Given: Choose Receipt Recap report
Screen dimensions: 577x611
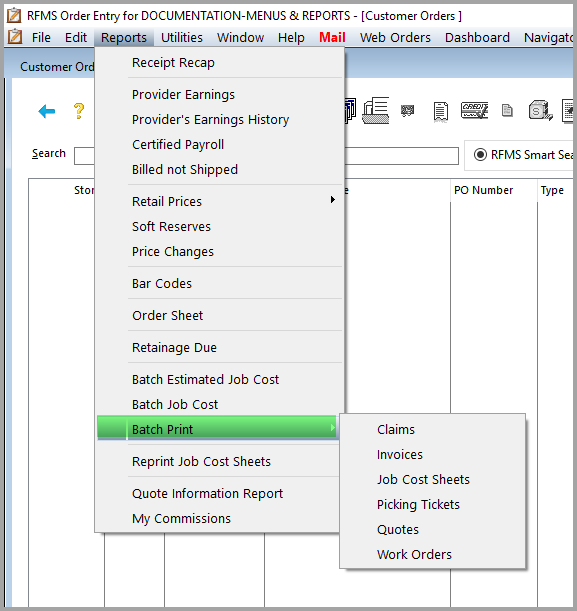Looking at the screenshot, I should click(220, 62).
